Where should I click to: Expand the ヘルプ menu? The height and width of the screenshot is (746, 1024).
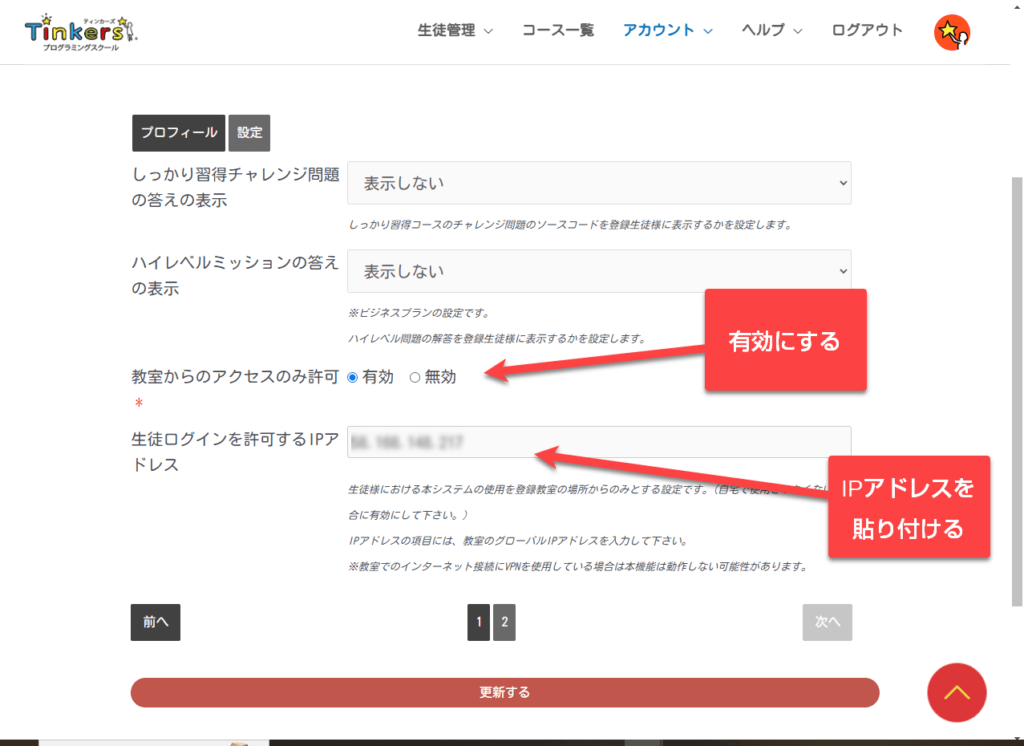pos(772,30)
